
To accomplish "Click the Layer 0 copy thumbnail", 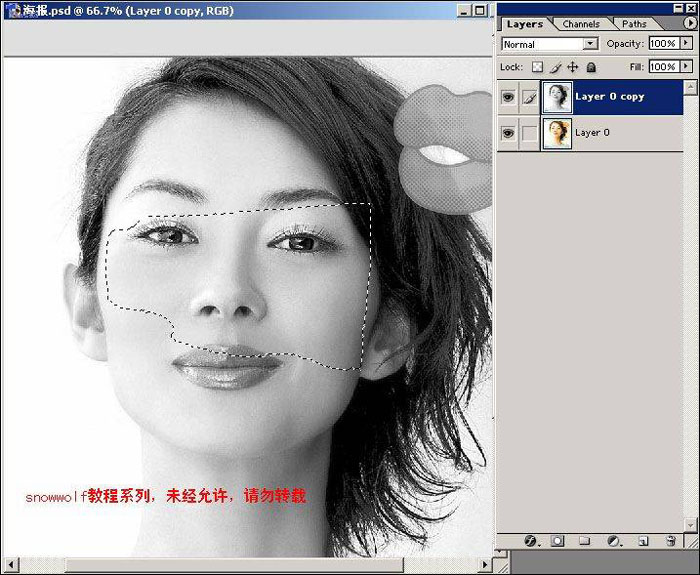I will click(556, 97).
